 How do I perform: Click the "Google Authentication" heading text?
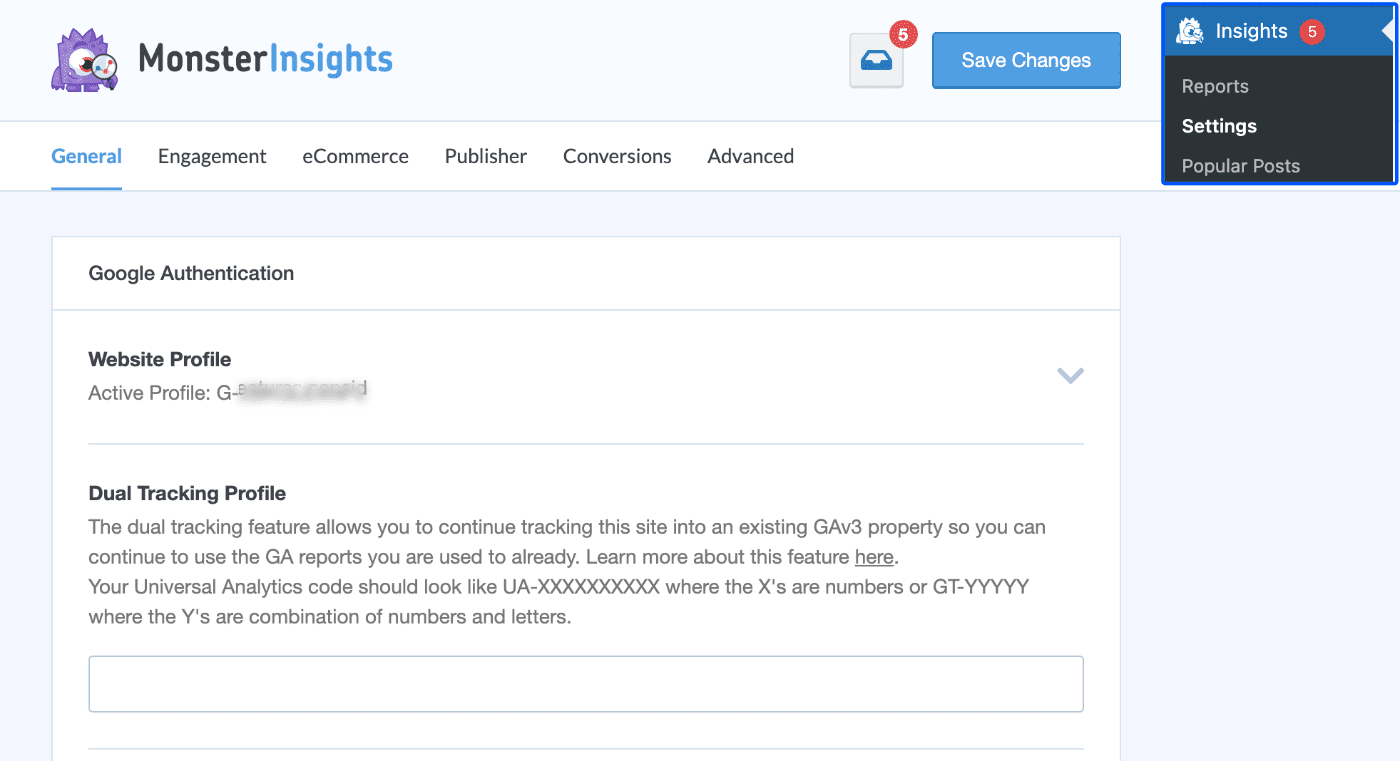(191, 273)
